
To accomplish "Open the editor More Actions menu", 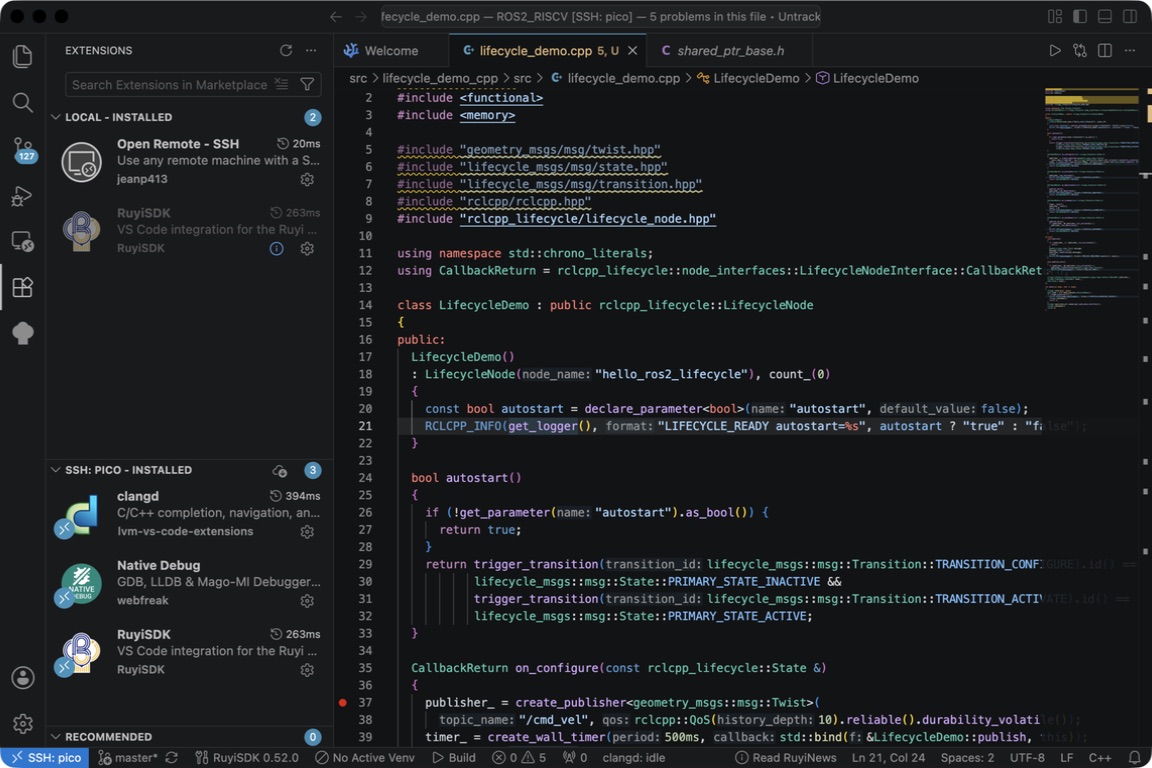I will pyautogui.click(x=1130, y=51).
